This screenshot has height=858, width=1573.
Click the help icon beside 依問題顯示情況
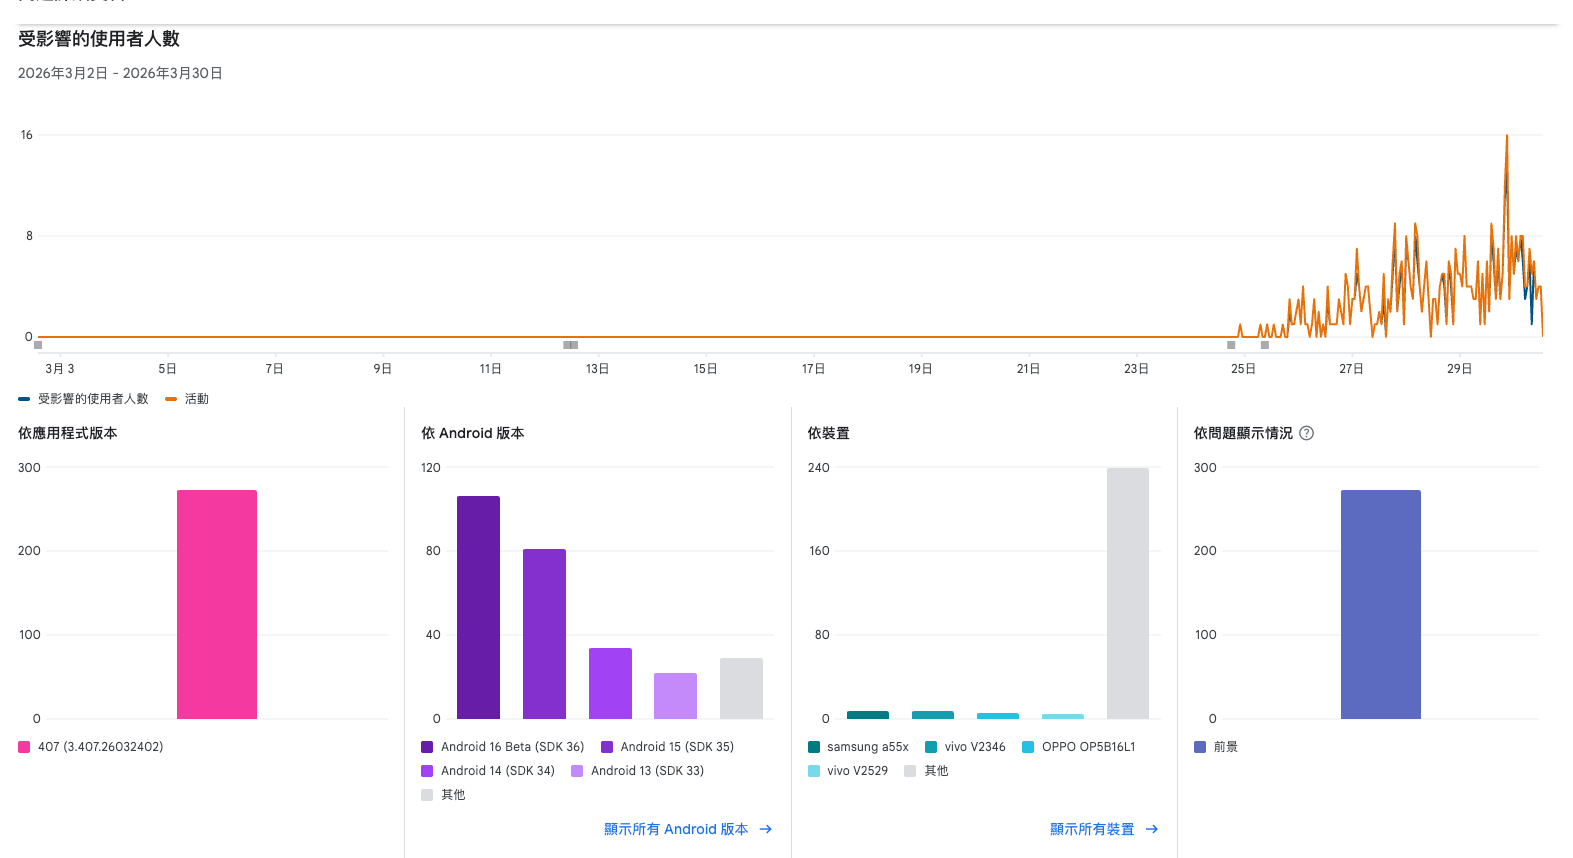click(x=1306, y=433)
